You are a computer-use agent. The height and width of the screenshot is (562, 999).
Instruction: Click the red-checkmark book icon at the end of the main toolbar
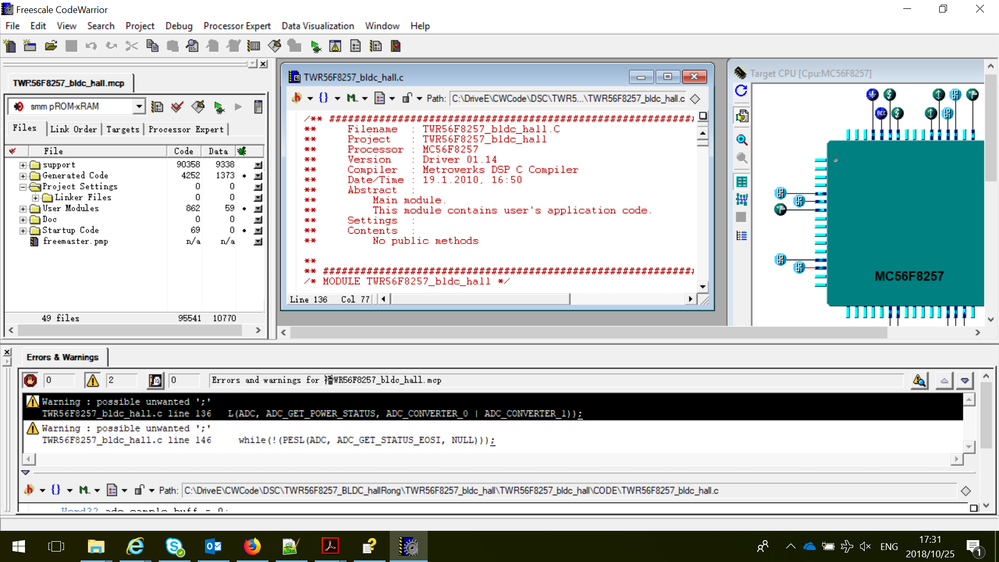[396, 46]
